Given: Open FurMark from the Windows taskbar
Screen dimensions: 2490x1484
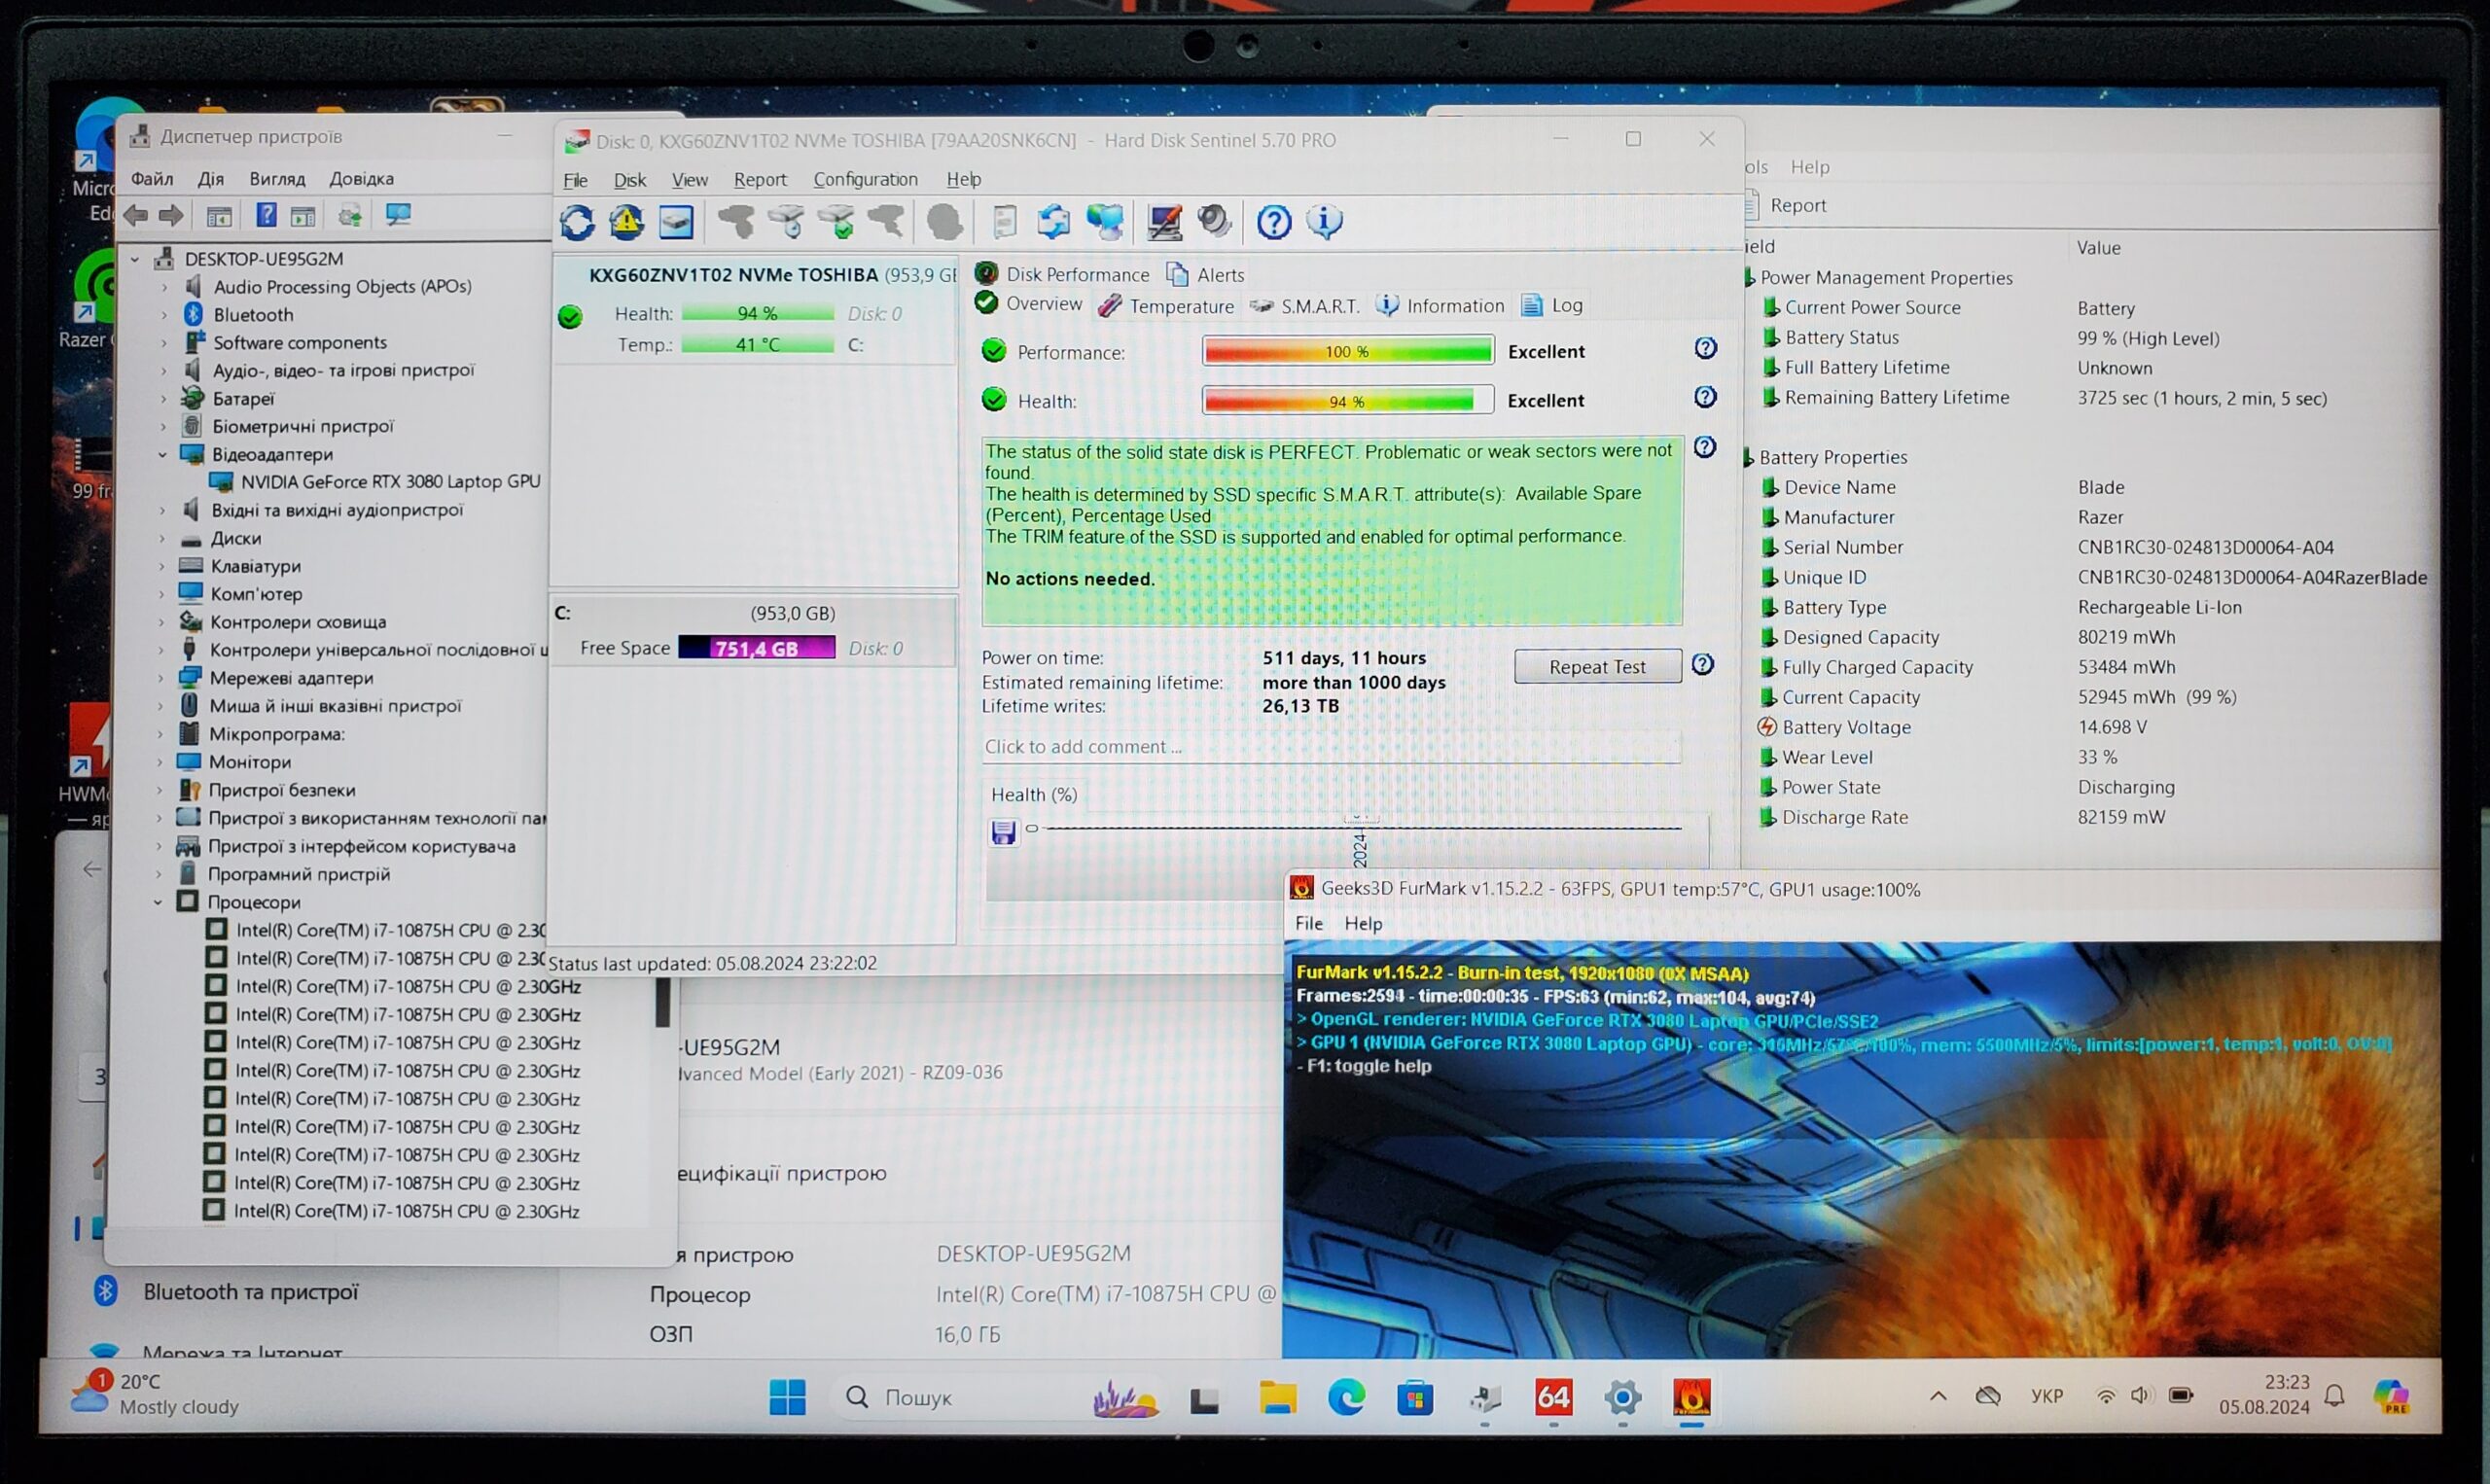Looking at the screenshot, I should point(1691,1397).
